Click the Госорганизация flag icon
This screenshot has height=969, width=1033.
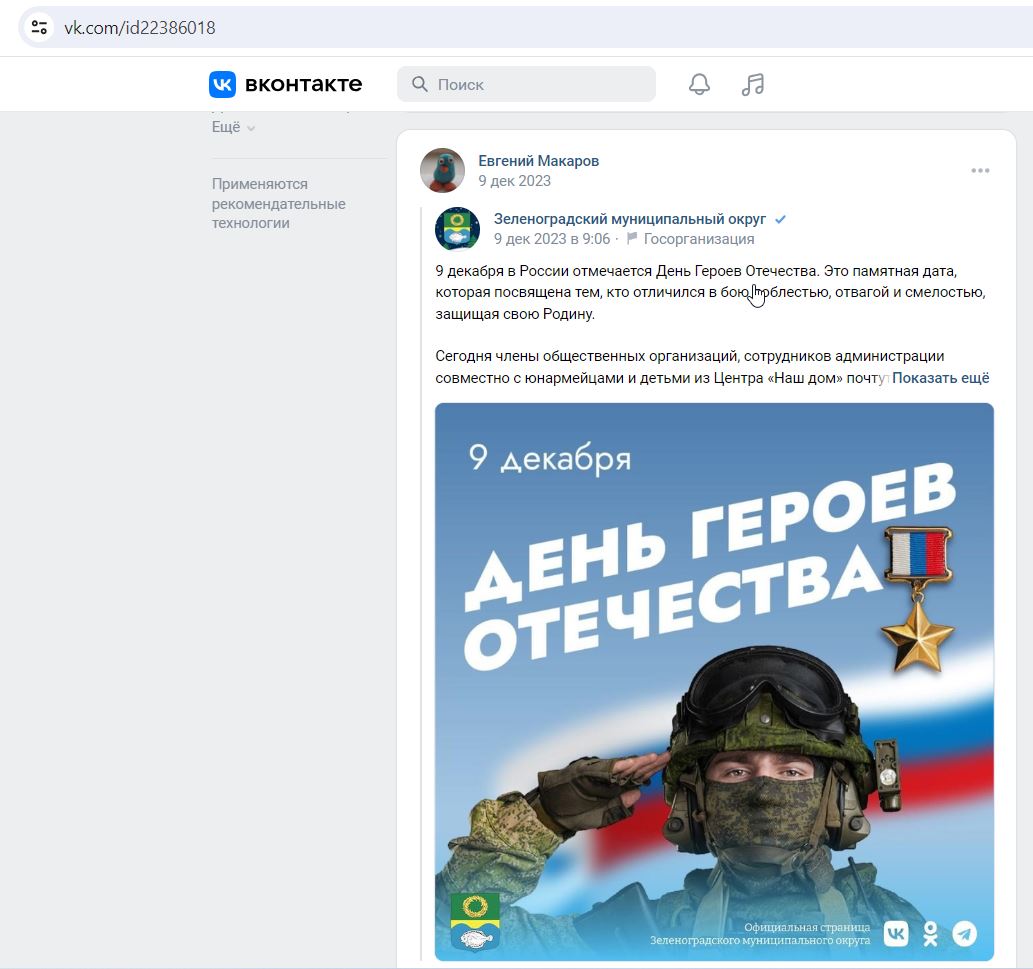click(x=632, y=238)
